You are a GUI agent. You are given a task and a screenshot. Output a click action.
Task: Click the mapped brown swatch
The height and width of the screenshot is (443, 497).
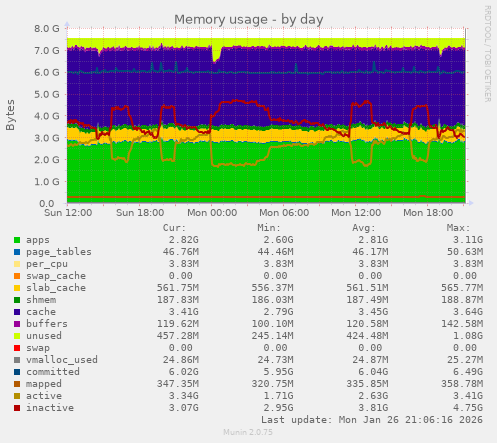tap(17, 384)
